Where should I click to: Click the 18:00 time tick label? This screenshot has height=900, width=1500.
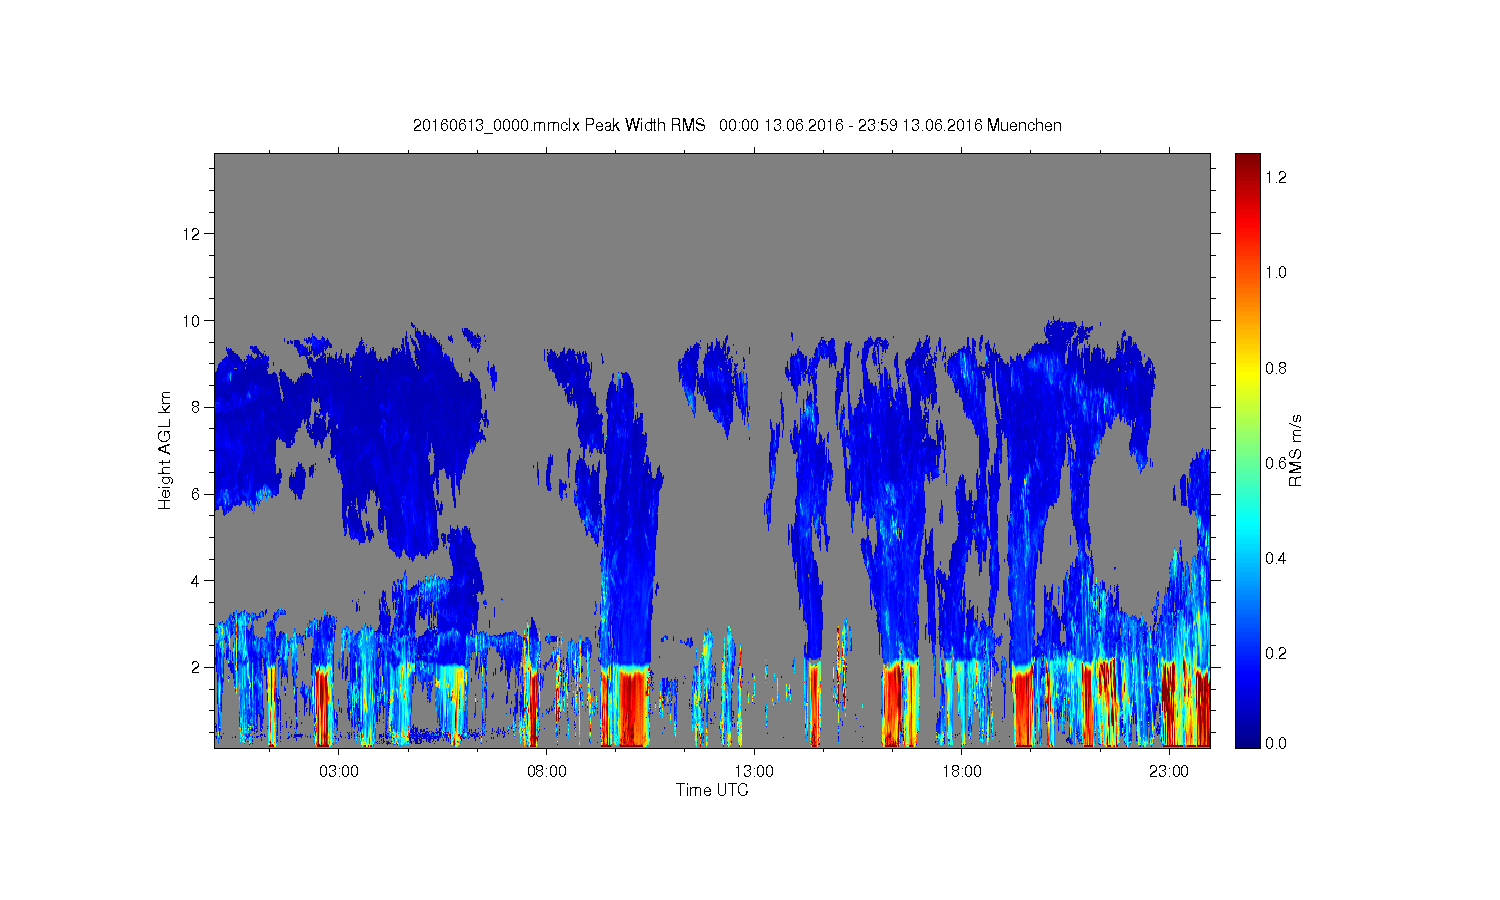[x=962, y=772]
